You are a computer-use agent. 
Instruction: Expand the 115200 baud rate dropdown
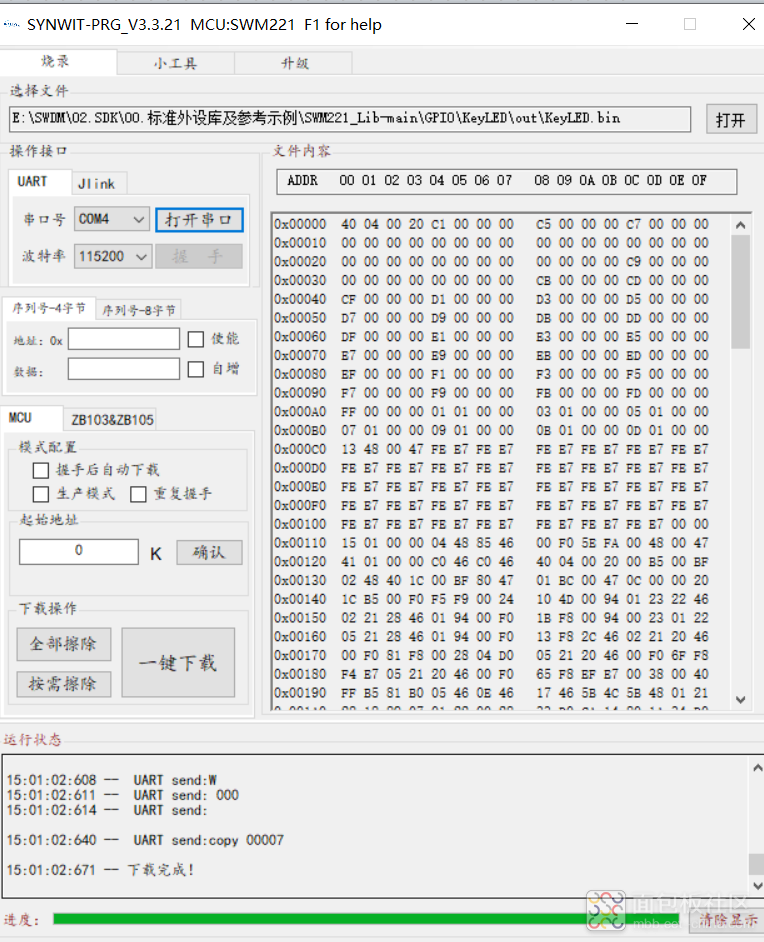click(140, 256)
